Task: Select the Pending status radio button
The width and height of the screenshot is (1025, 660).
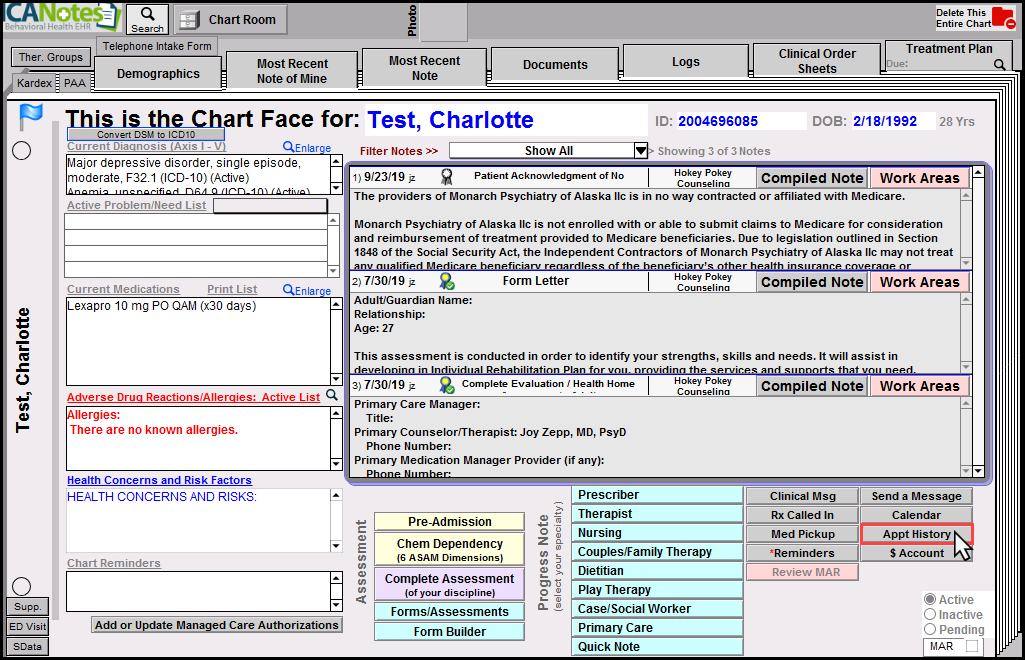Action: click(x=930, y=630)
